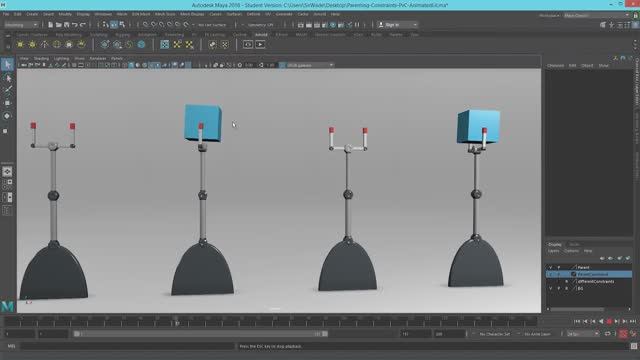Viewport: 640px width, 360px height.
Task: Switch to the Arnold shelf tab
Action: click(260, 35)
